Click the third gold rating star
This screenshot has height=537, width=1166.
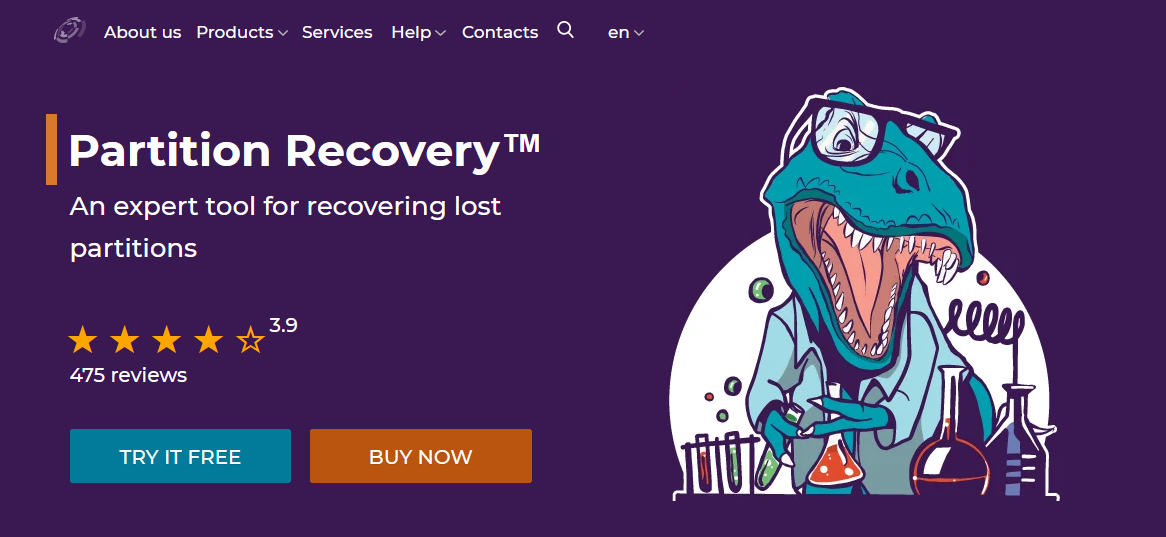[x=167, y=340]
